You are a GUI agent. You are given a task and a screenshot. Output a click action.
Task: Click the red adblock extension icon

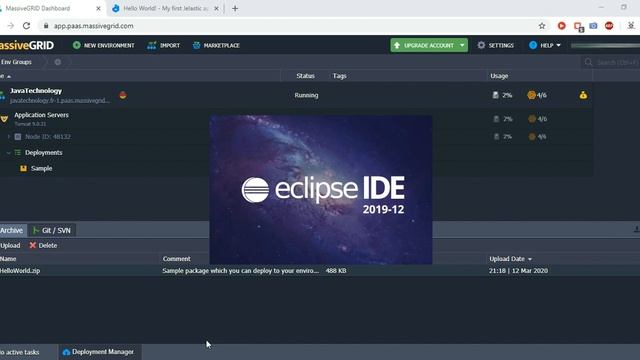609,26
